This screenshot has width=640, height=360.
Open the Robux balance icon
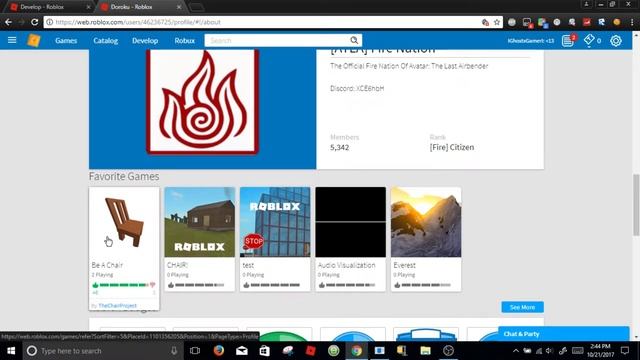[x=589, y=40]
